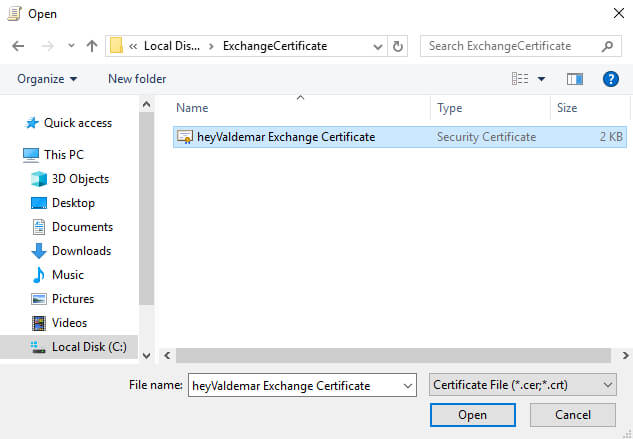Refresh the ExchangeCertificate folder
Viewport: 633px width, 439px height.
(x=398, y=46)
